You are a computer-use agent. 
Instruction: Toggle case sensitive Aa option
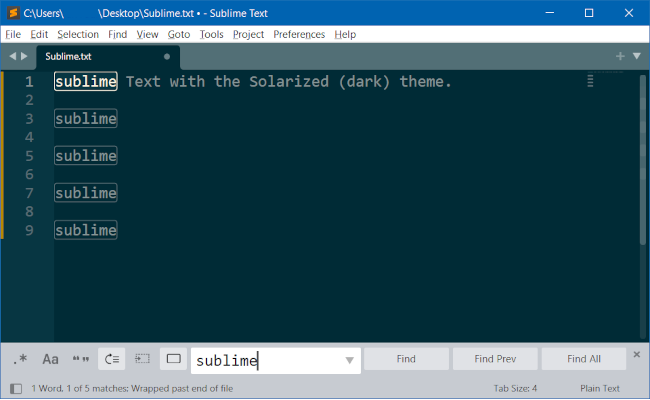[50, 359]
